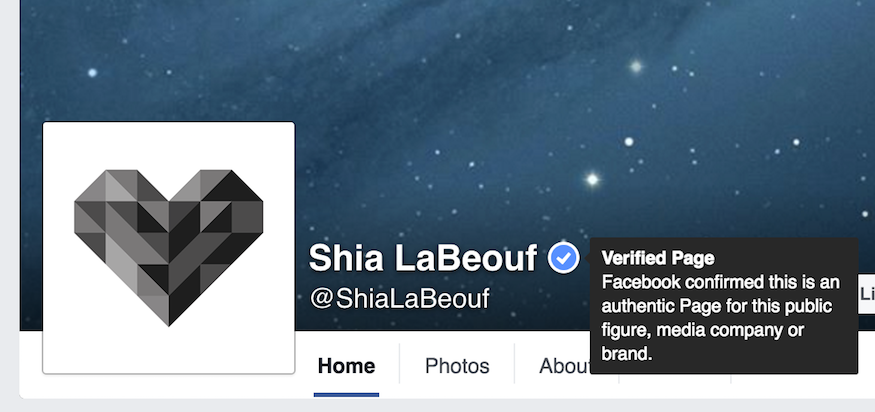The height and width of the screenshot is (412, 875).
Task: Click the blue underline beneath Home
Action: tap(346, 395)
